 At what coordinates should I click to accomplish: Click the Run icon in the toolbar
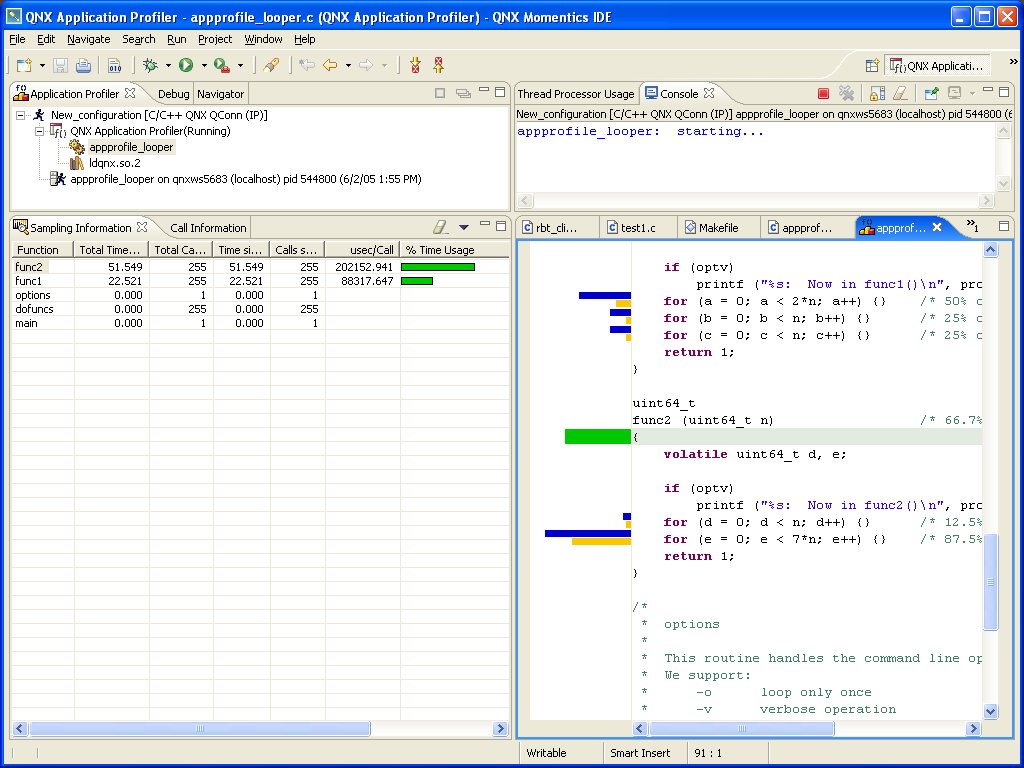(x=187, y=66)
